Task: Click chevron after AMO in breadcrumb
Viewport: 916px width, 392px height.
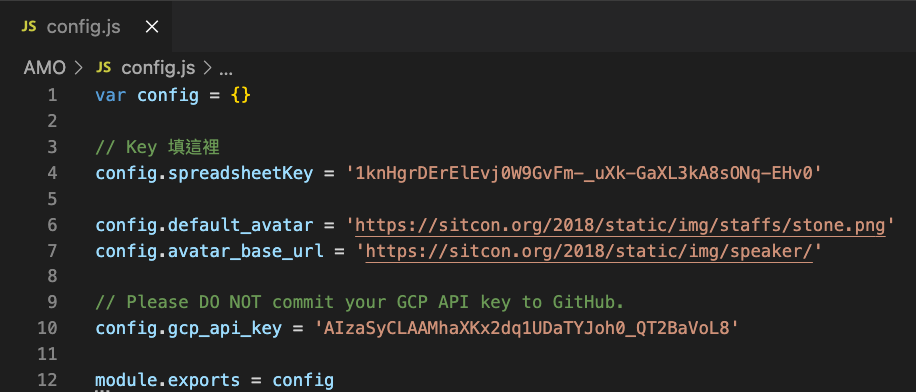Action: [x=79, y=68]
